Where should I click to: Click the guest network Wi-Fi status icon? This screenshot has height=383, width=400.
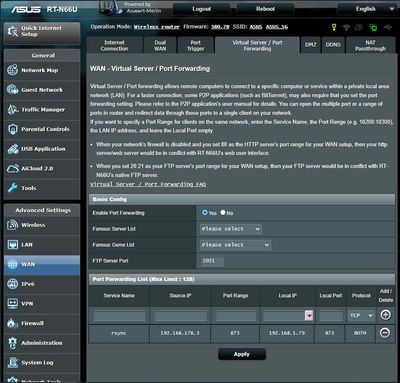tap(347, 27)
